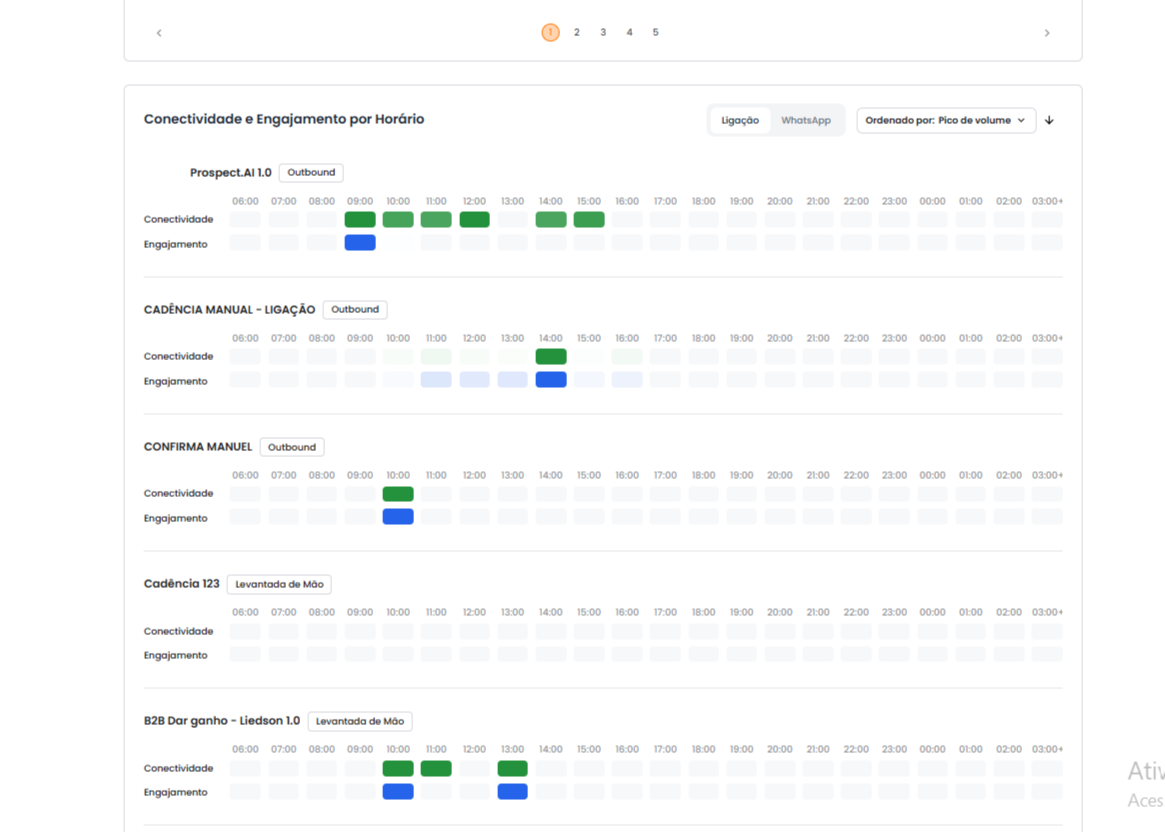Click B2B Dar ganho Conectividade cell at 11:00

tap(436, 768)
